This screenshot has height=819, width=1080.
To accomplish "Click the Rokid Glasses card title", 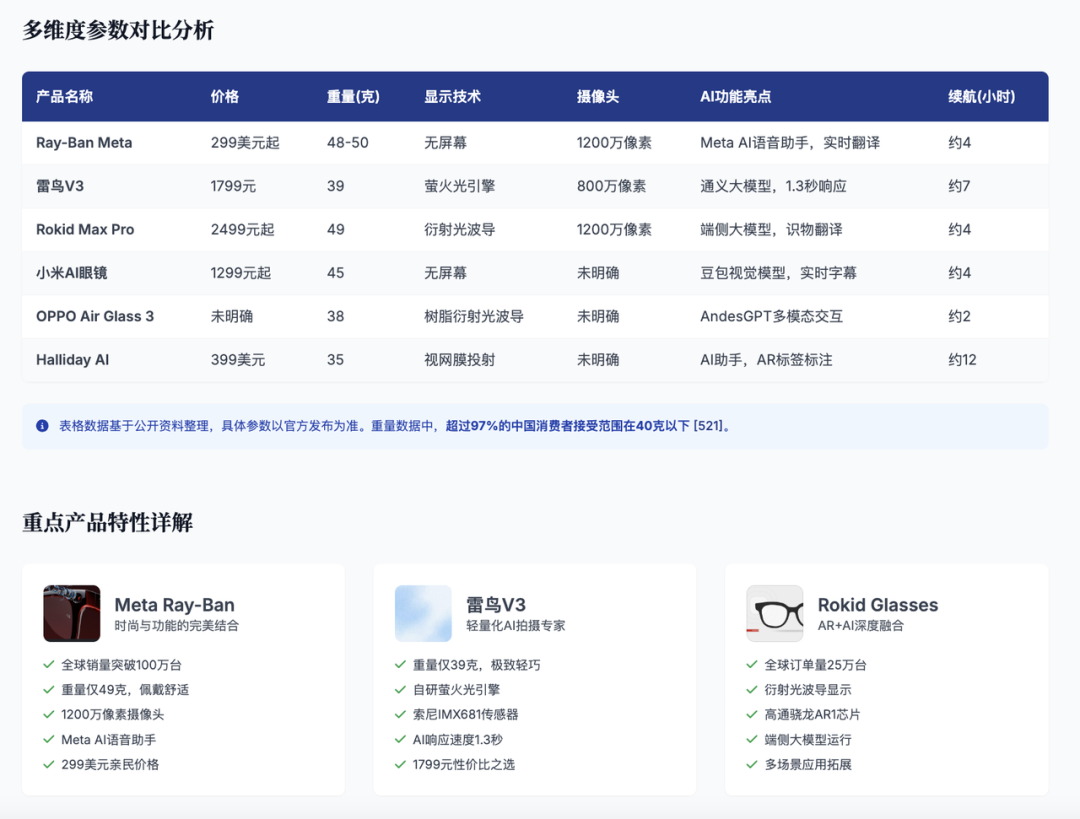I will [x=878, y=605].
